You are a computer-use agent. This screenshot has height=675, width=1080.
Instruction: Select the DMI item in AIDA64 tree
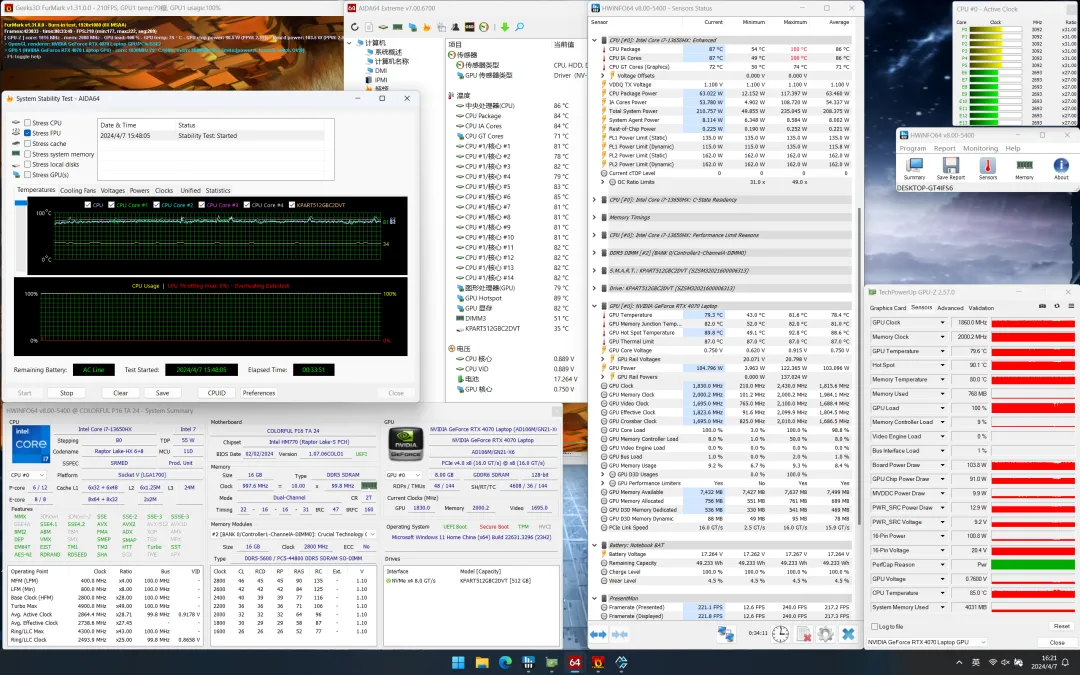(382, 71)
